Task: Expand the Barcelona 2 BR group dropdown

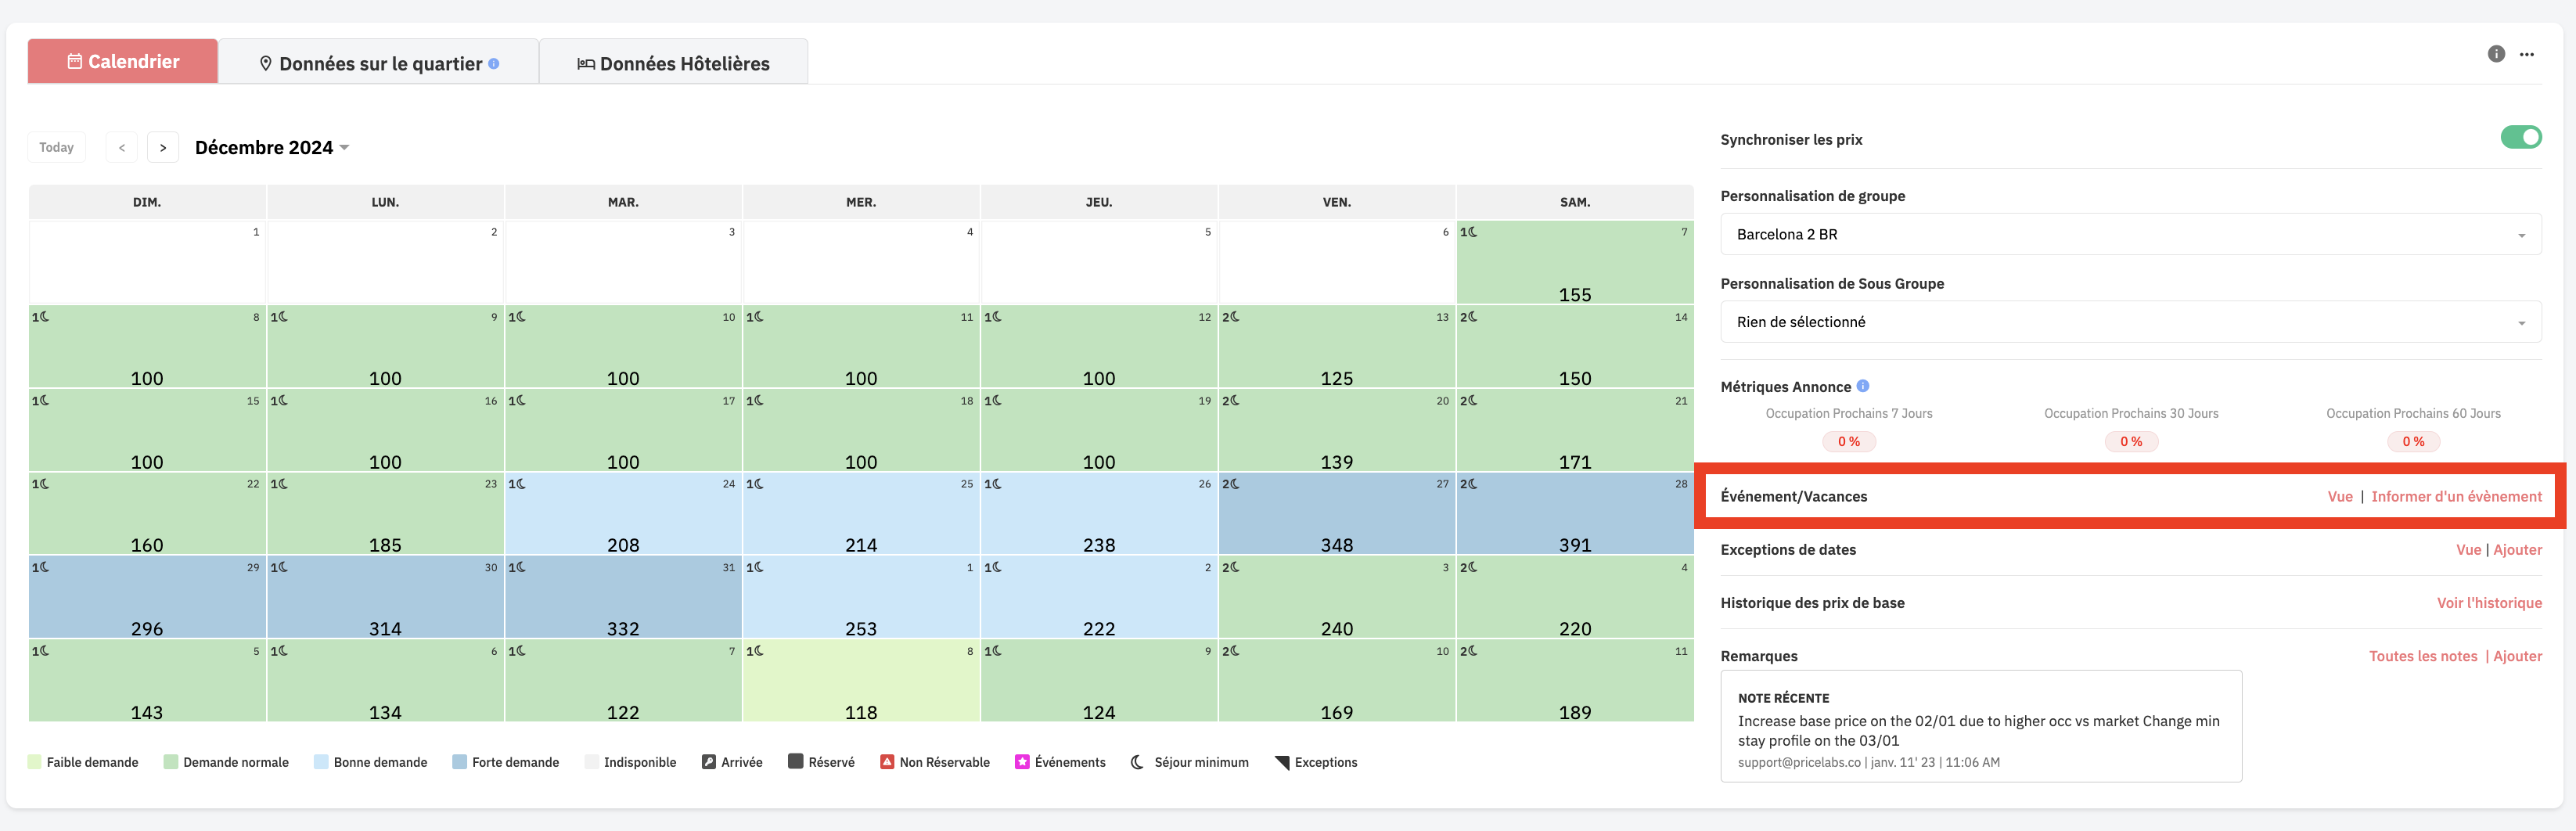Action: point(2130,234)
